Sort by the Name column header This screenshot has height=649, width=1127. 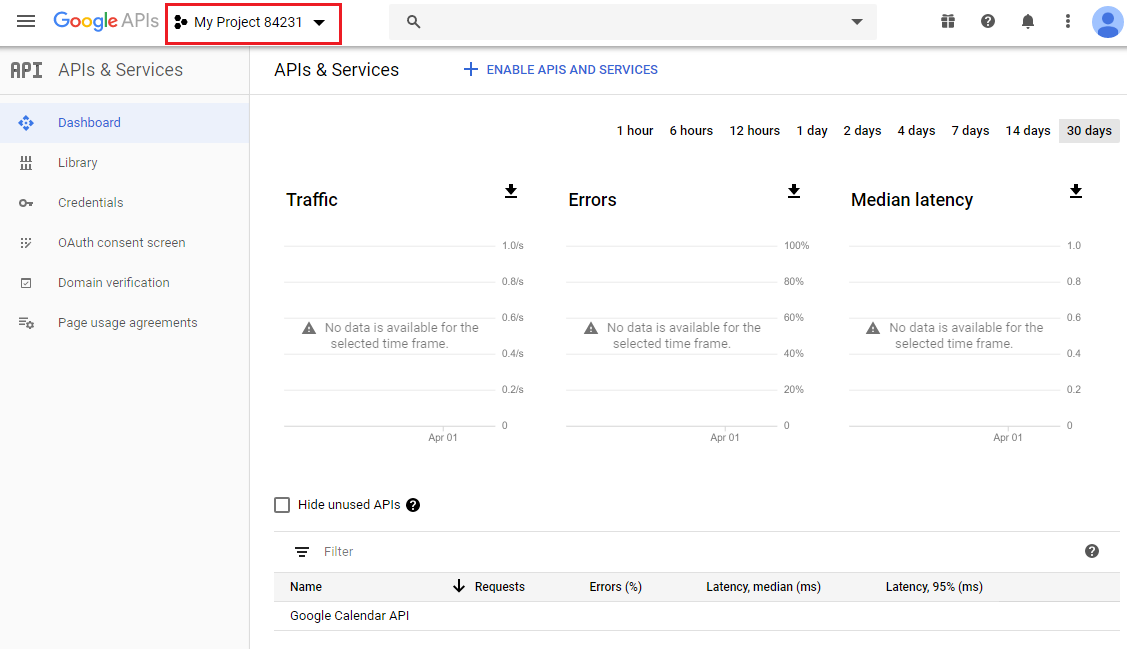[306, 587]
